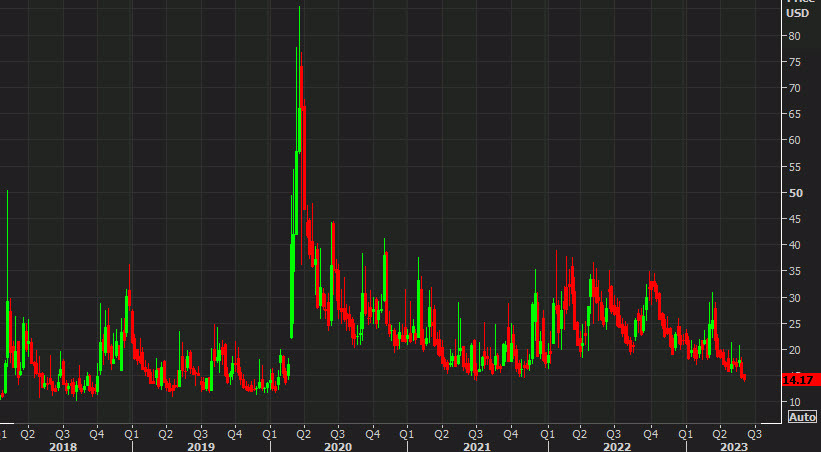821x452 pixels.
Task: Click the 45 price axis label
Action: tap(794, 219)
